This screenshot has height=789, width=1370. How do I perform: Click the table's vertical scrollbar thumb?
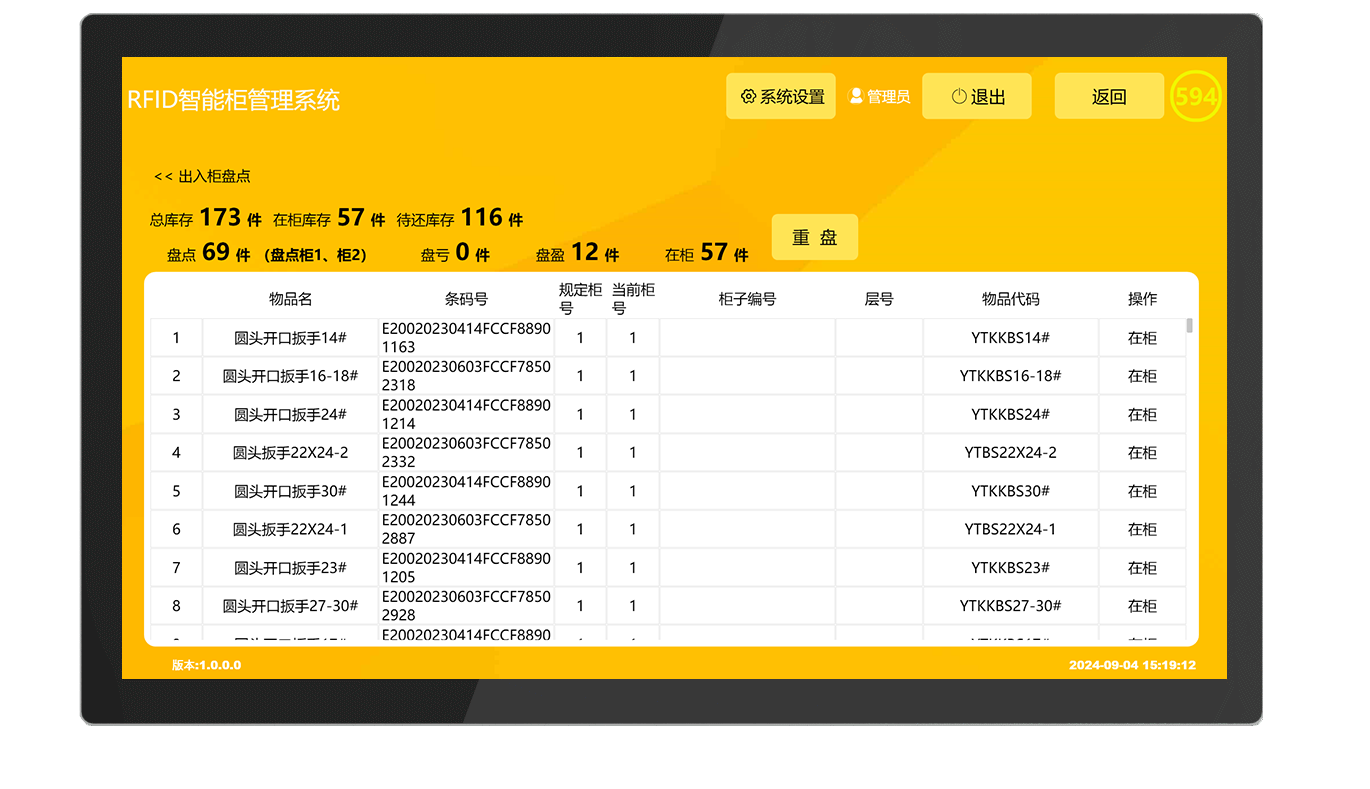coord(1189,325)
